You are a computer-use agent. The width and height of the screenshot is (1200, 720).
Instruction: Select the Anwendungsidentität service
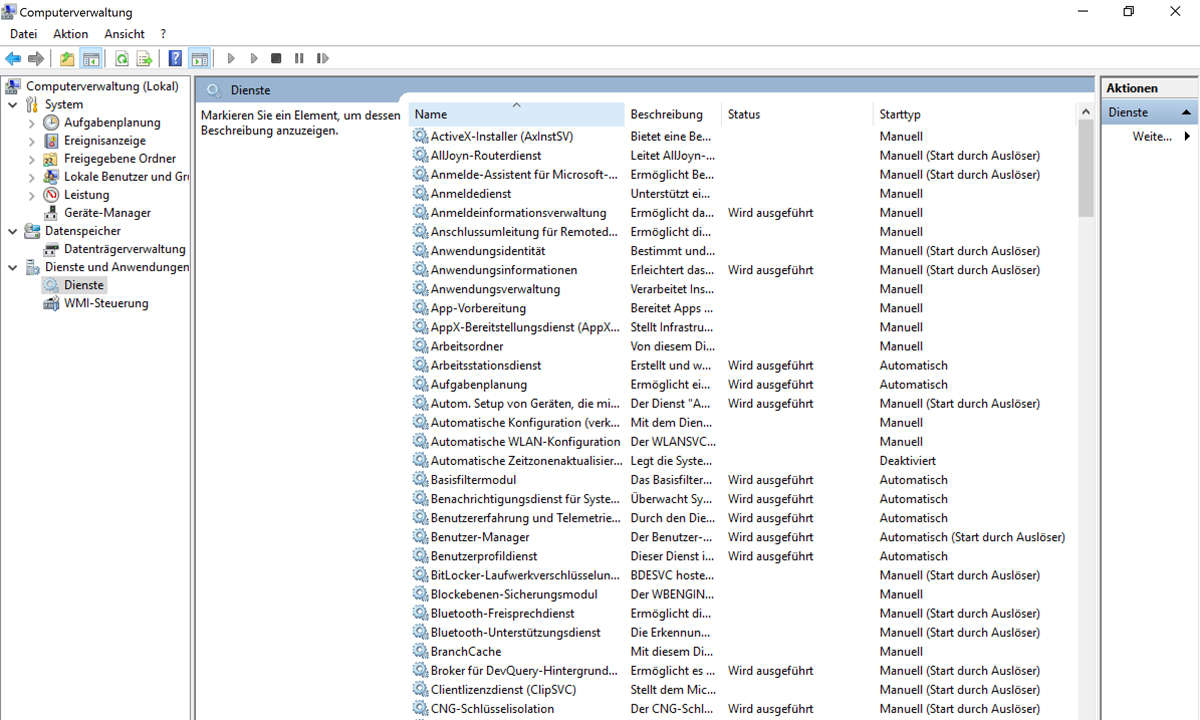pos(487,251)
